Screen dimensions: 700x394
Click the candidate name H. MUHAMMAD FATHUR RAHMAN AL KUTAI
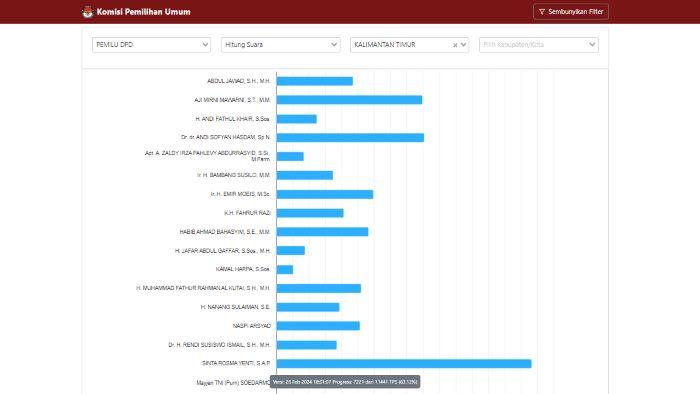pyautogui.click(x=203, y=288)
